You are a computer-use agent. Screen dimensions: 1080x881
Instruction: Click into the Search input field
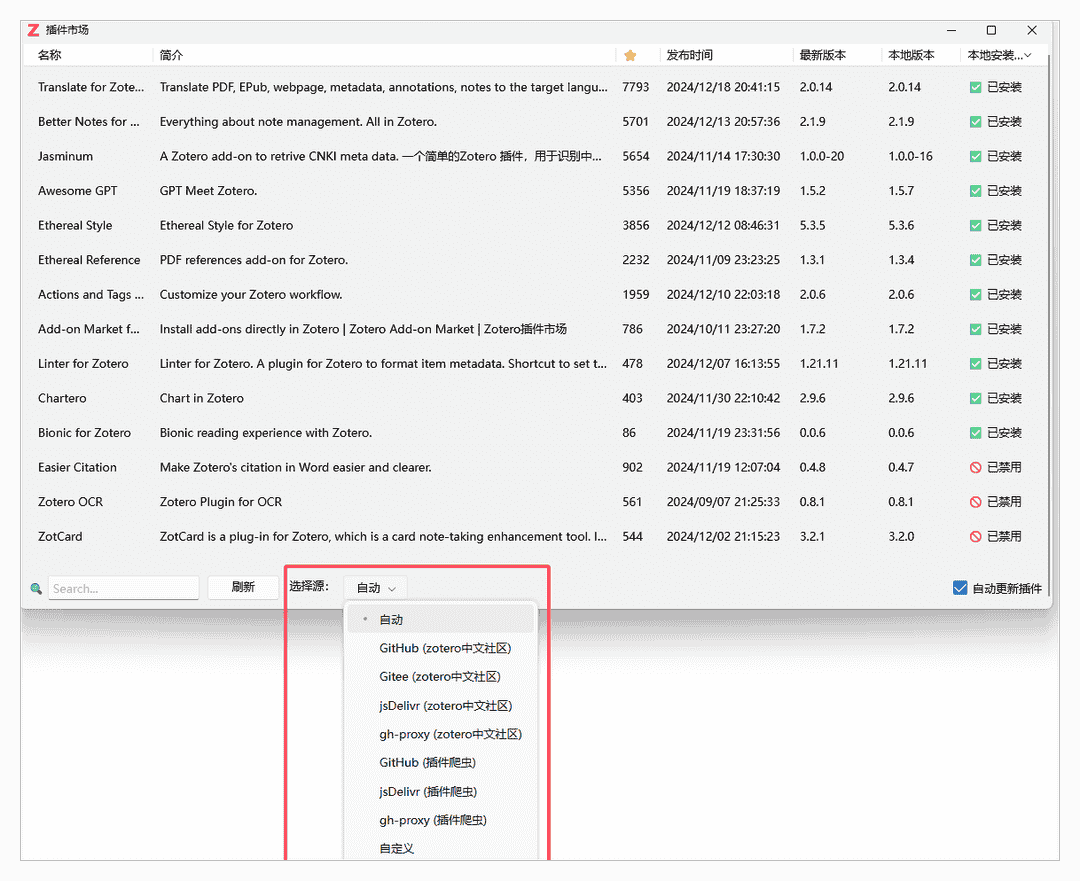(x=123, y=589)
